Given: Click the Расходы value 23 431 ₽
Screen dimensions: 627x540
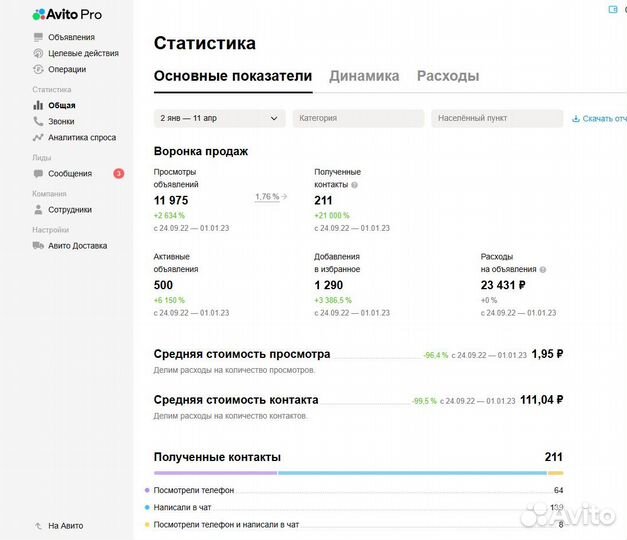Looking at the screenshot, I should pyautogui.click(x=503, y=285).
